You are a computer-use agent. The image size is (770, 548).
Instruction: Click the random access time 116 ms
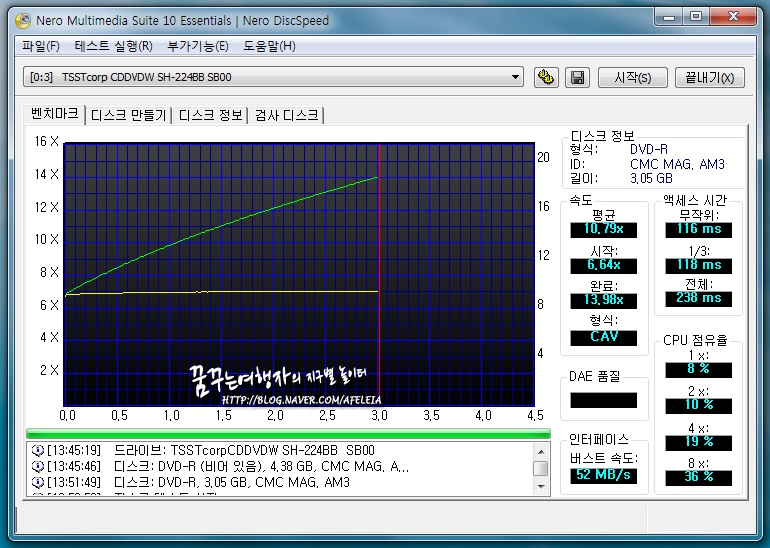698,229
